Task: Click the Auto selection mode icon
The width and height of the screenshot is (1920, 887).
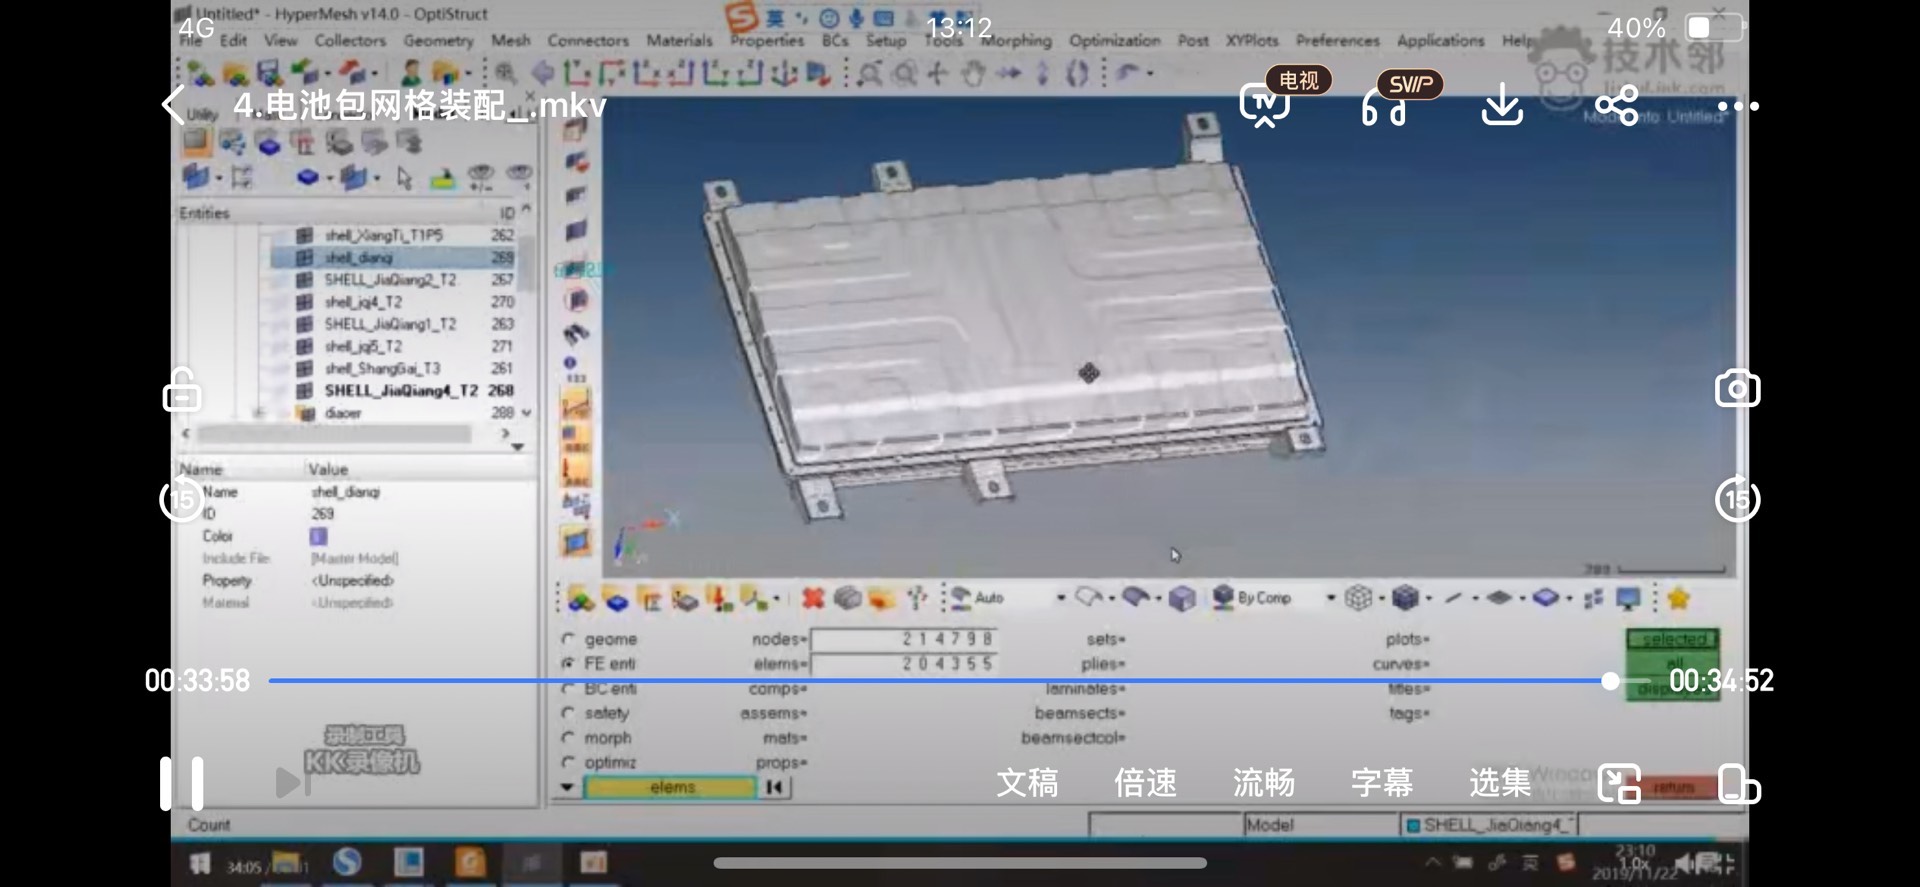Action: tap(961, 597)
